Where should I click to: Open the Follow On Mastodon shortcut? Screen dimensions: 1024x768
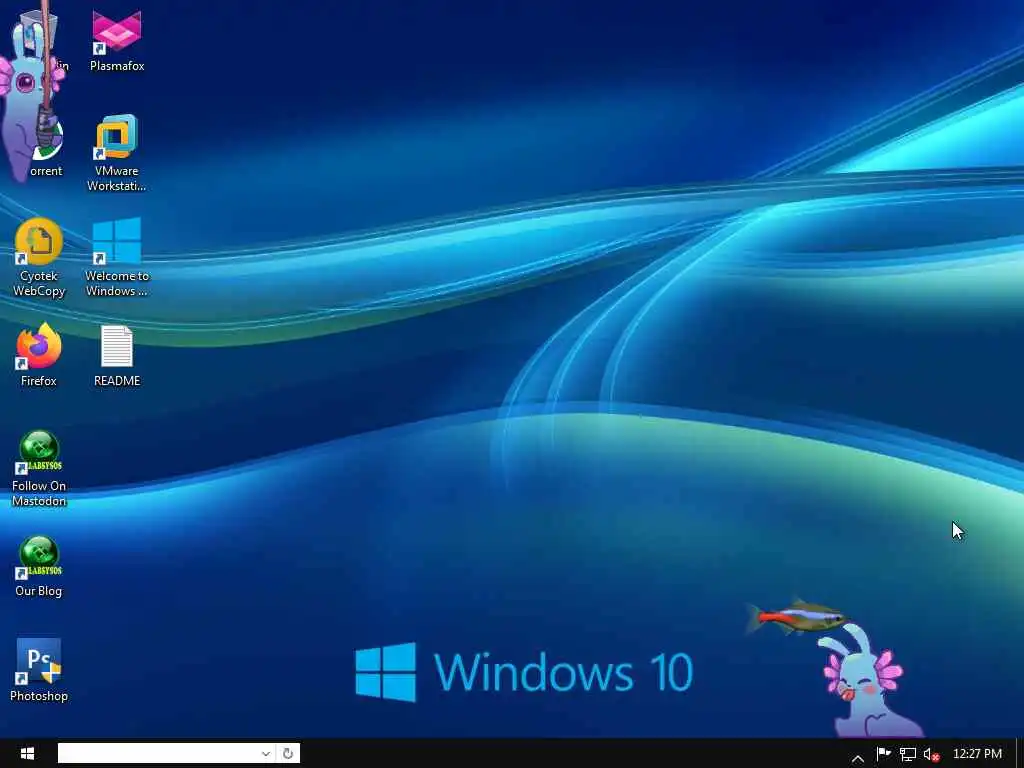point(39,468)
